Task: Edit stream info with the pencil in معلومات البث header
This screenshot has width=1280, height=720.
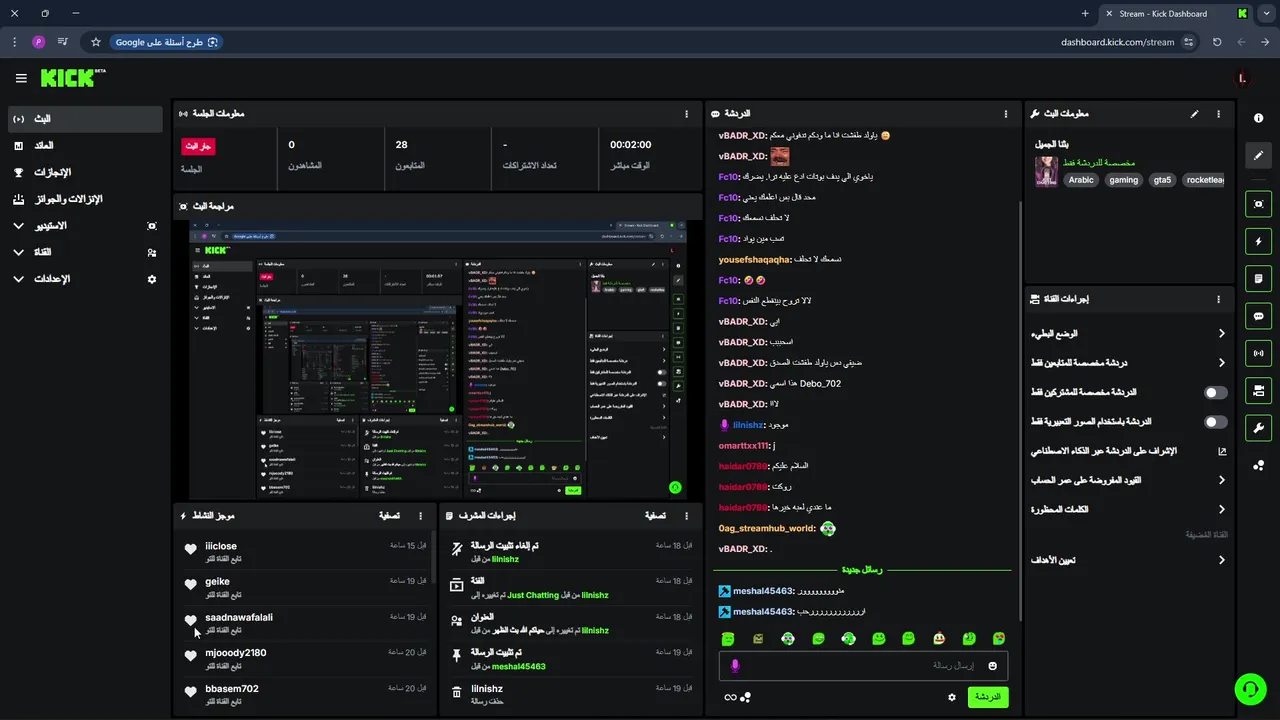Action: click(x=1194, y=114)
